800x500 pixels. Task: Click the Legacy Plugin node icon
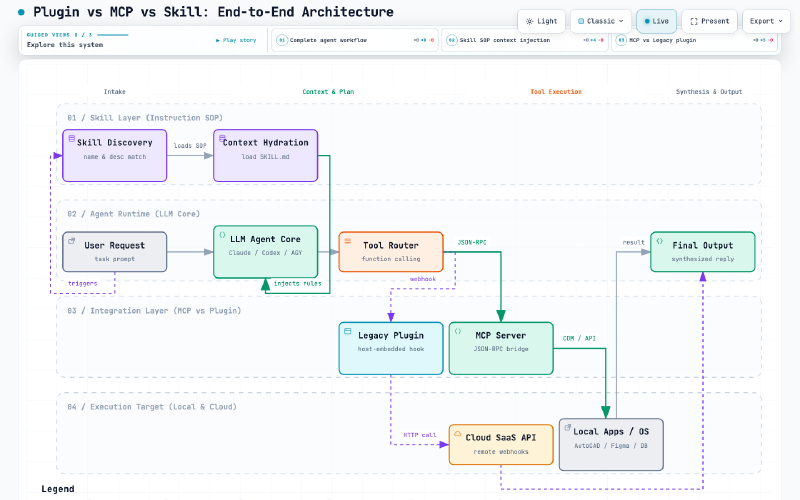coord(347,331)
